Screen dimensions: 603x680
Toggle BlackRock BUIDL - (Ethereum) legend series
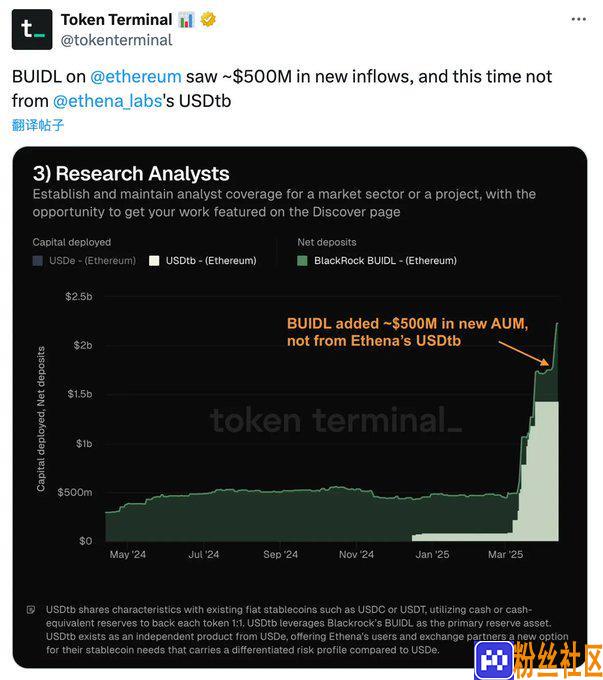click(x=377, y=261)
